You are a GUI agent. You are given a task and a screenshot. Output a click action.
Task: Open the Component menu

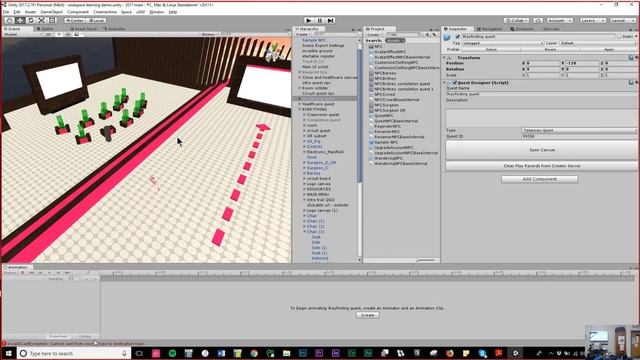click(78, 12)
